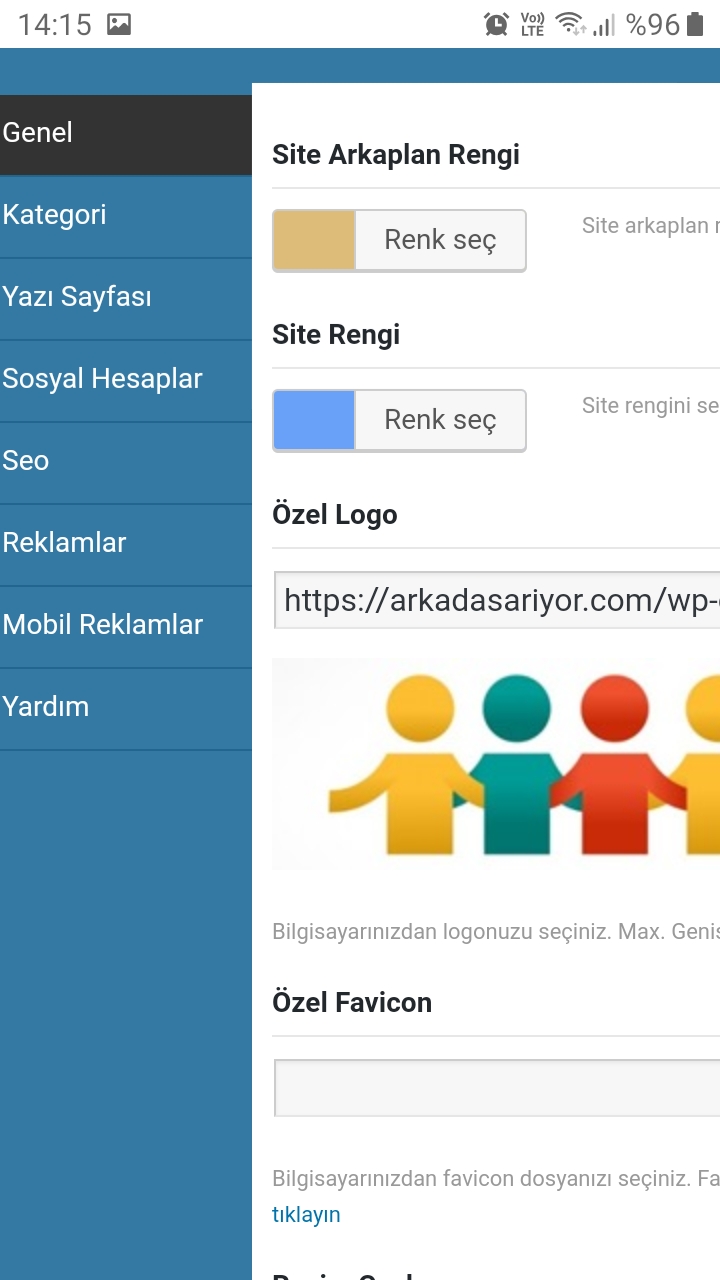Open the Genel settings tab
The width and height of the screenshot is (720, 1280).
(x=126, y=135)
